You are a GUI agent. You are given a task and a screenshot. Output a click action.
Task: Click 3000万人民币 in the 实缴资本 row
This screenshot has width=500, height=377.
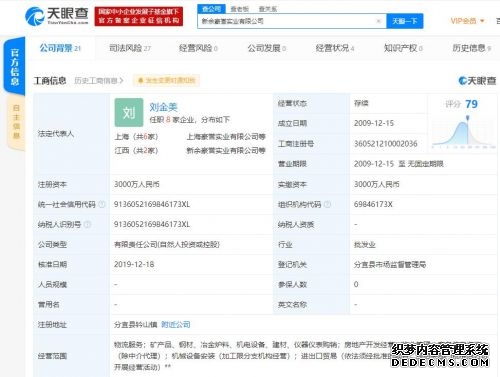coord(377,184)
